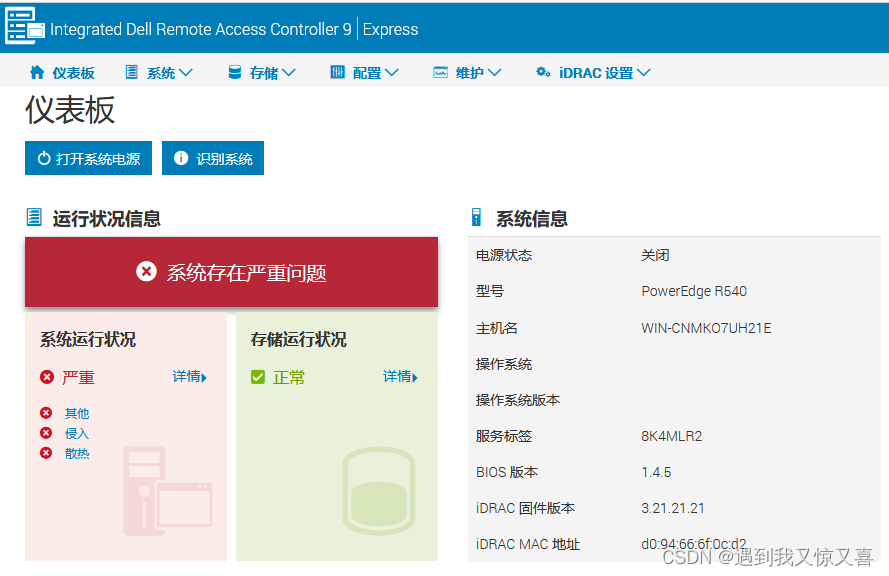This screenshot has height=576, width=889.
Task: Click the error icon in the red banner
Action: coord(146,271)
